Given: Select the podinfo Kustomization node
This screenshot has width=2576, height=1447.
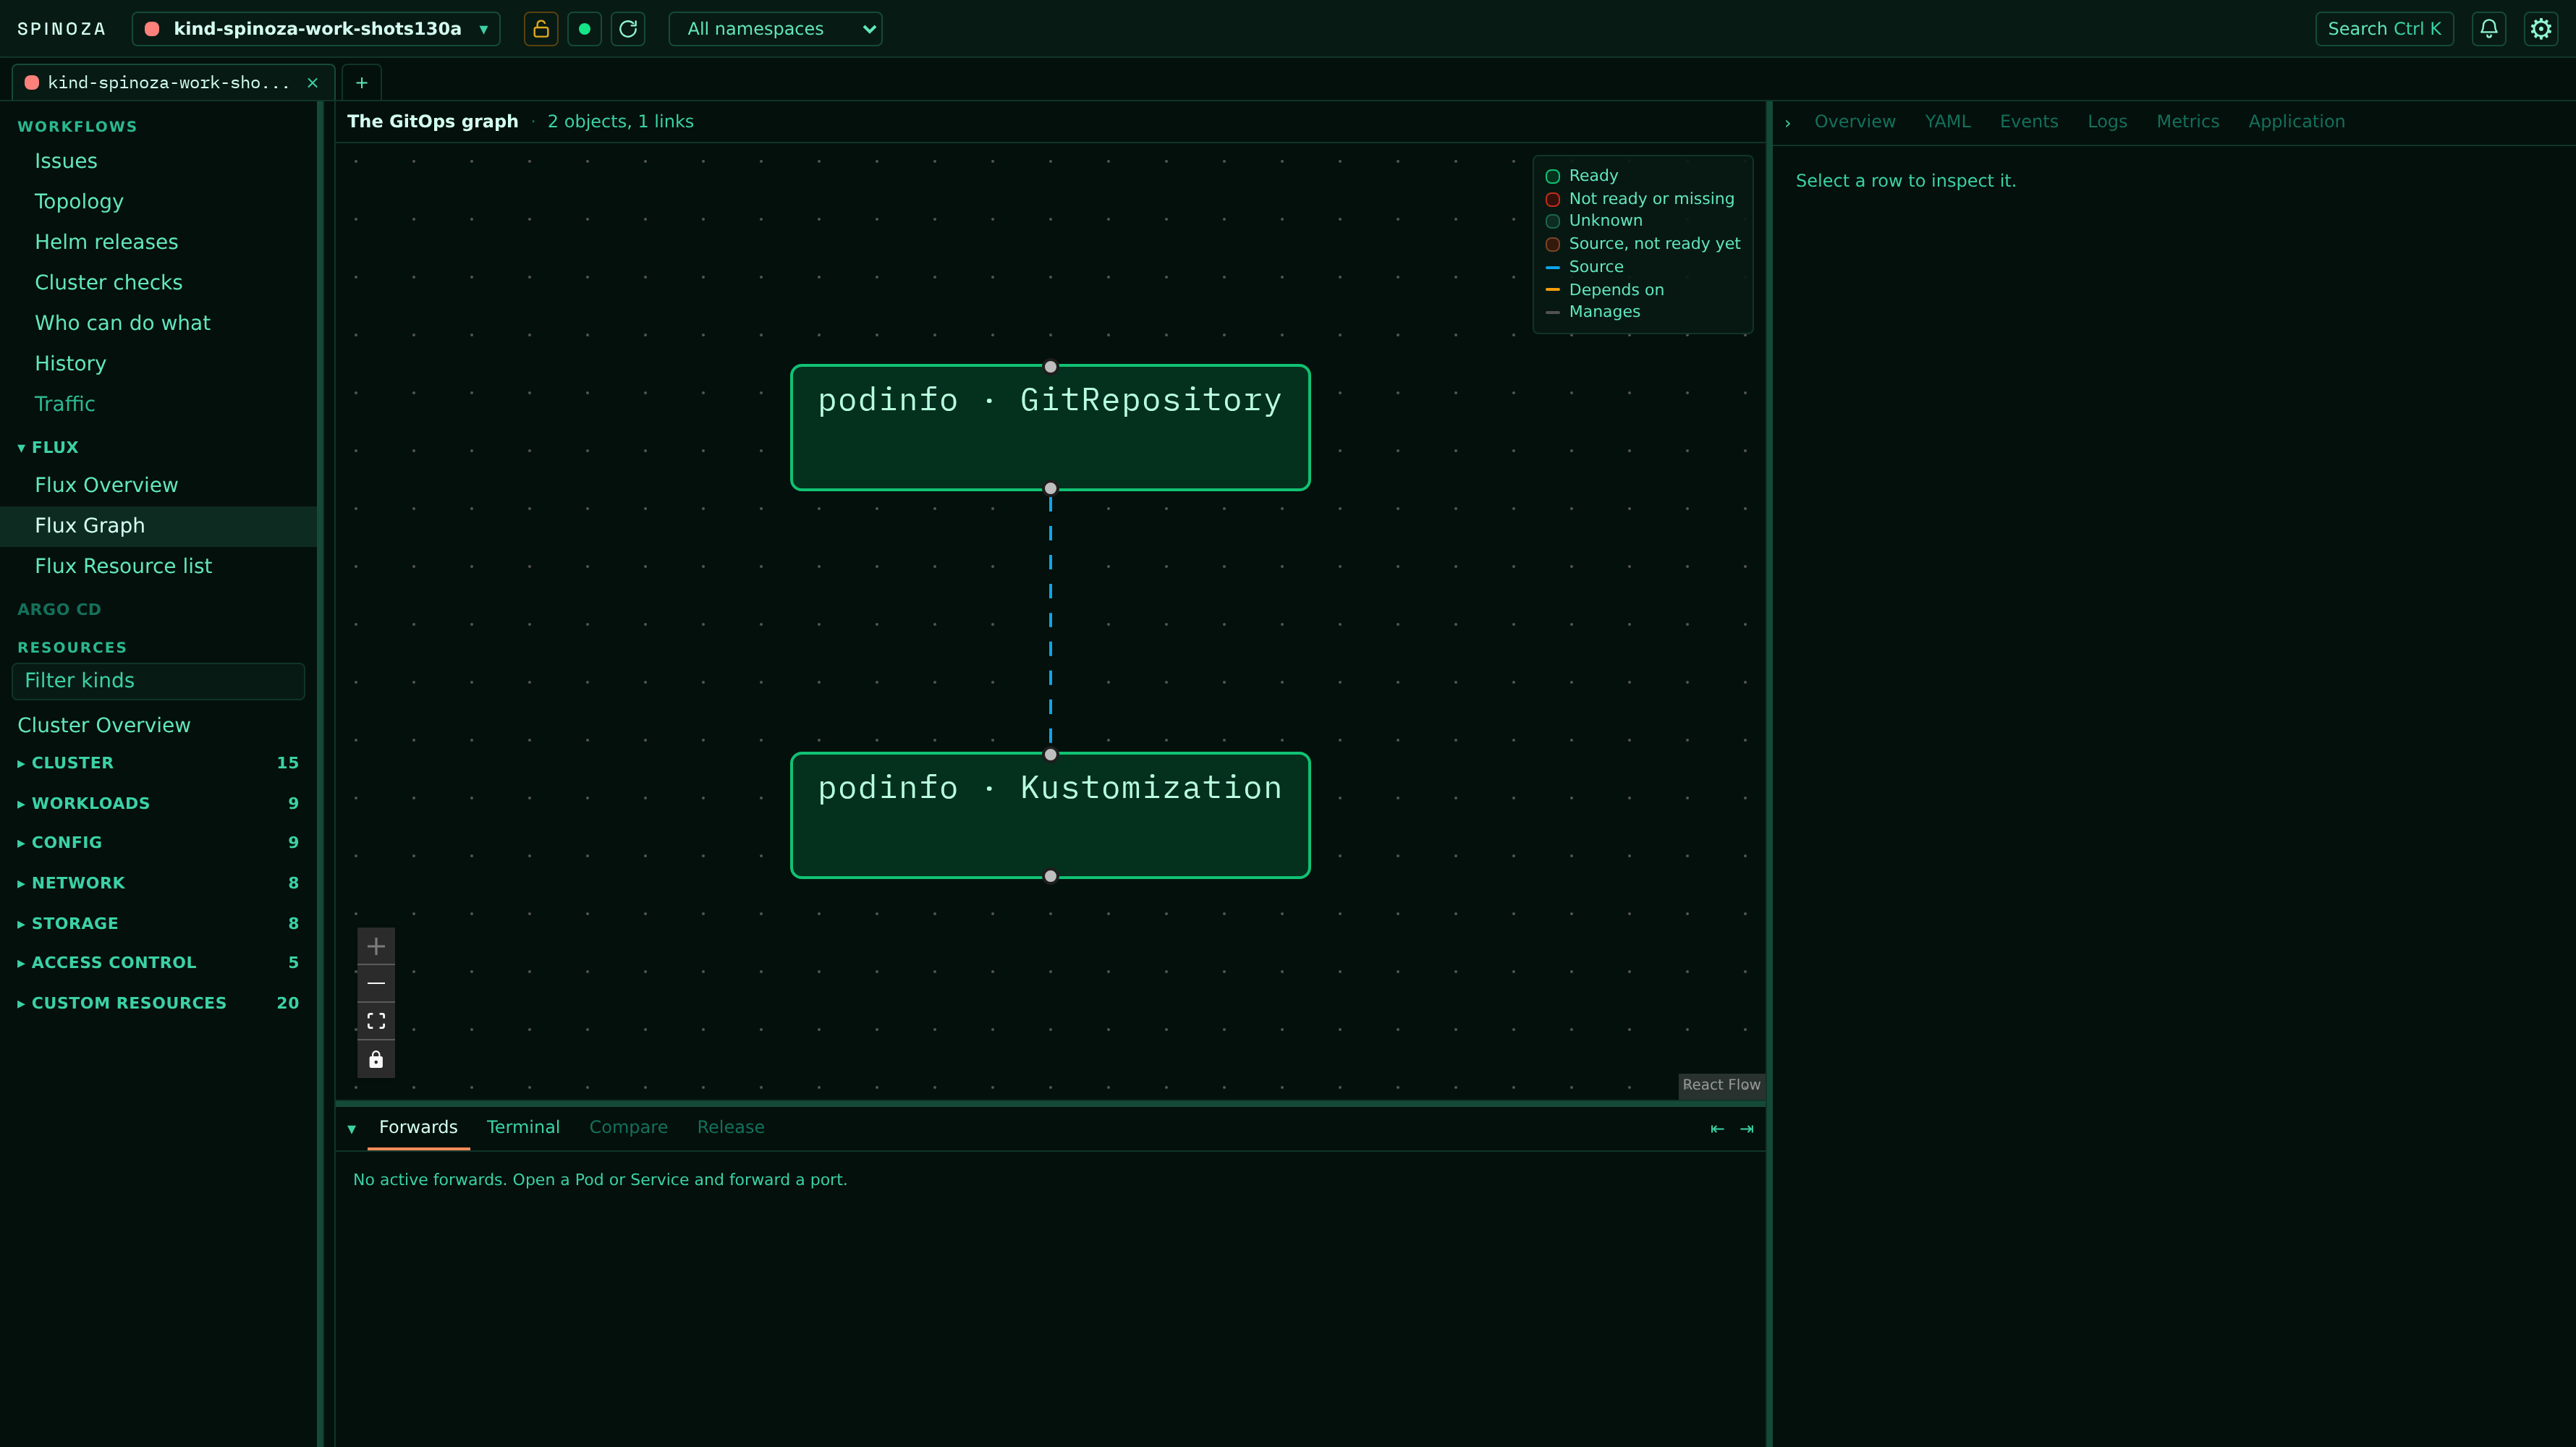Looking at the screenshot, I should pyautogui.click(x=1050, y=815).
